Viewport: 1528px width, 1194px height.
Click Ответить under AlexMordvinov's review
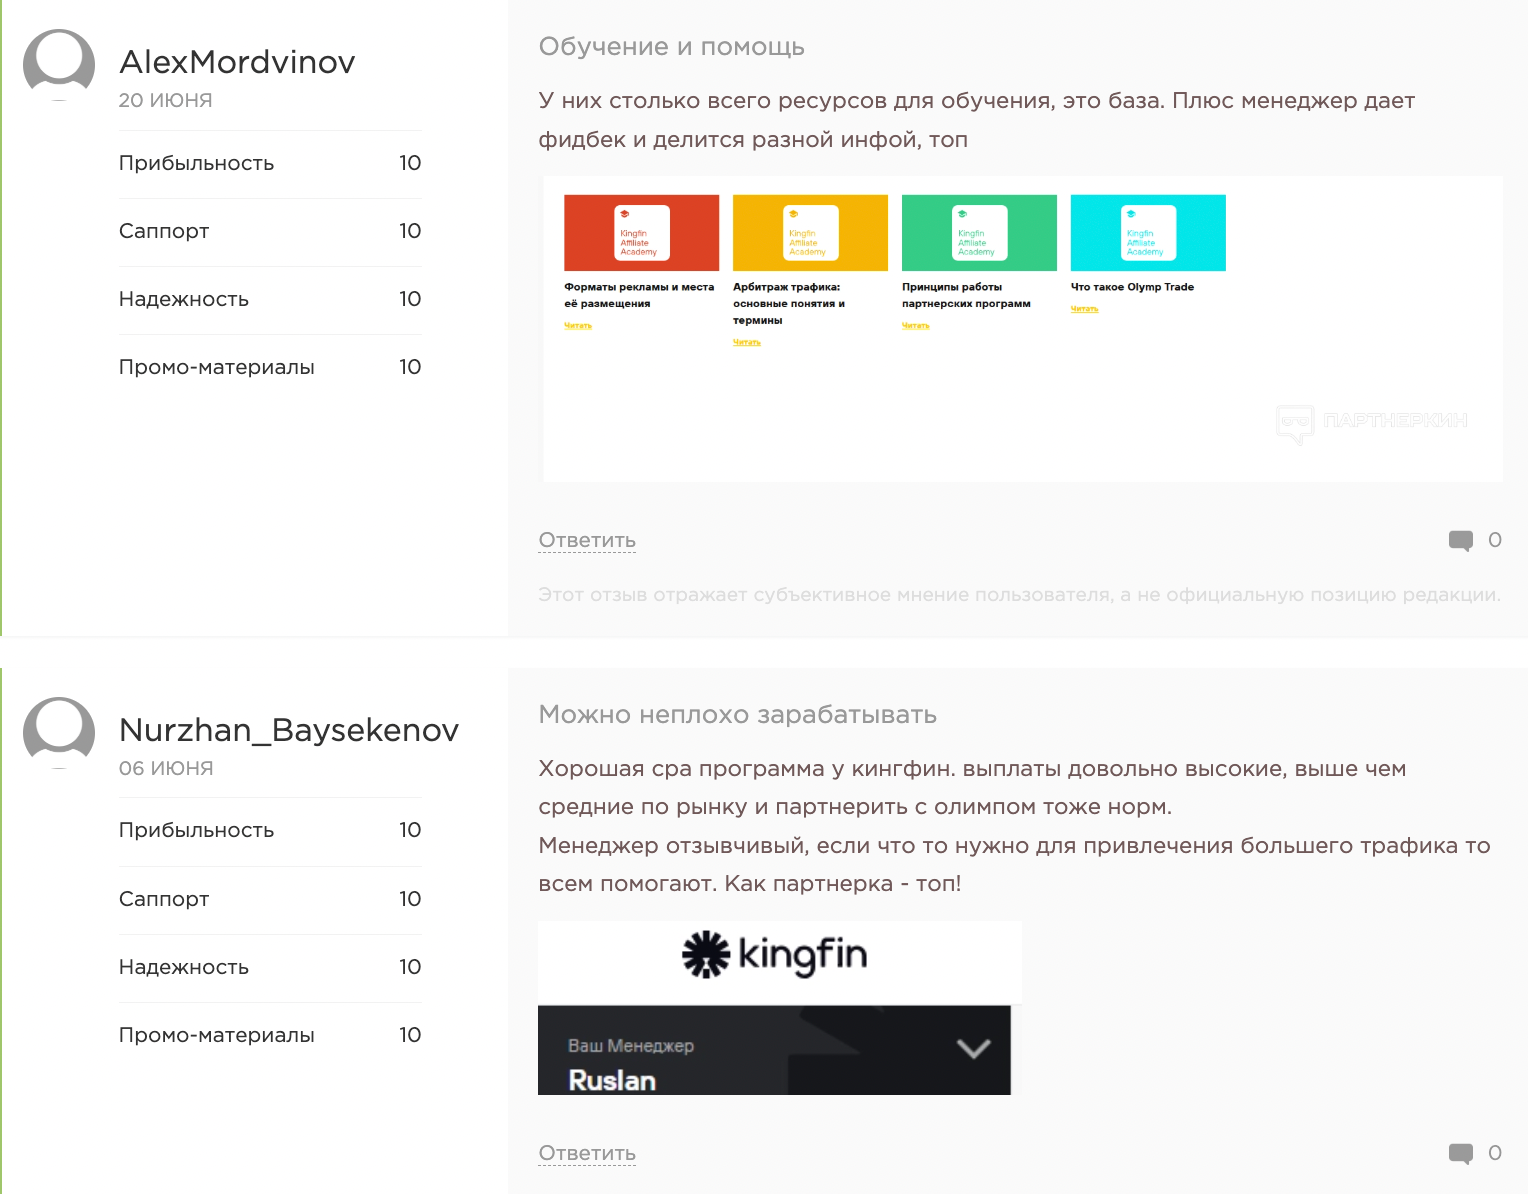click(x=587, y=541)
